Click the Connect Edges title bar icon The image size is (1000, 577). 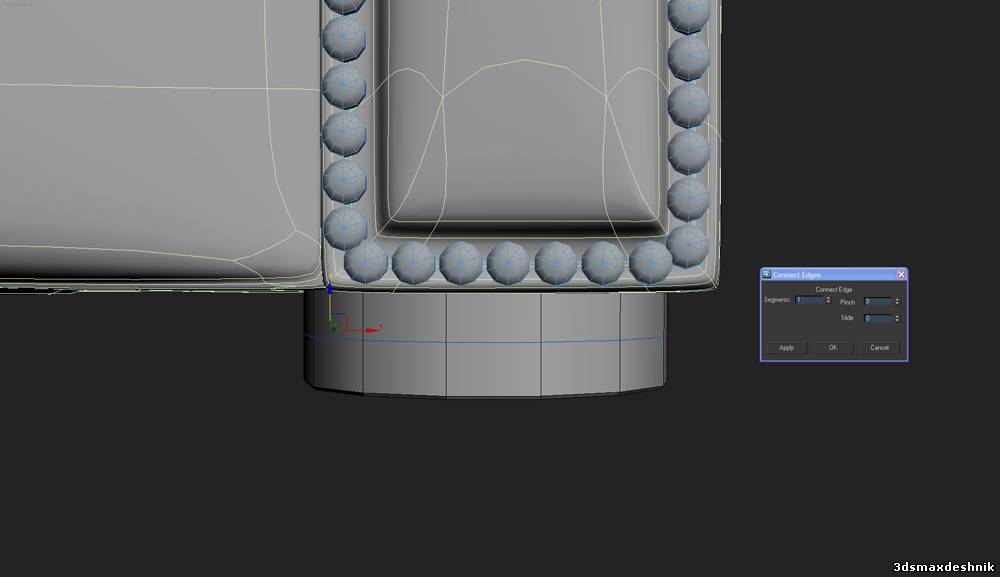pyautogui.click(x=767, y=275)
